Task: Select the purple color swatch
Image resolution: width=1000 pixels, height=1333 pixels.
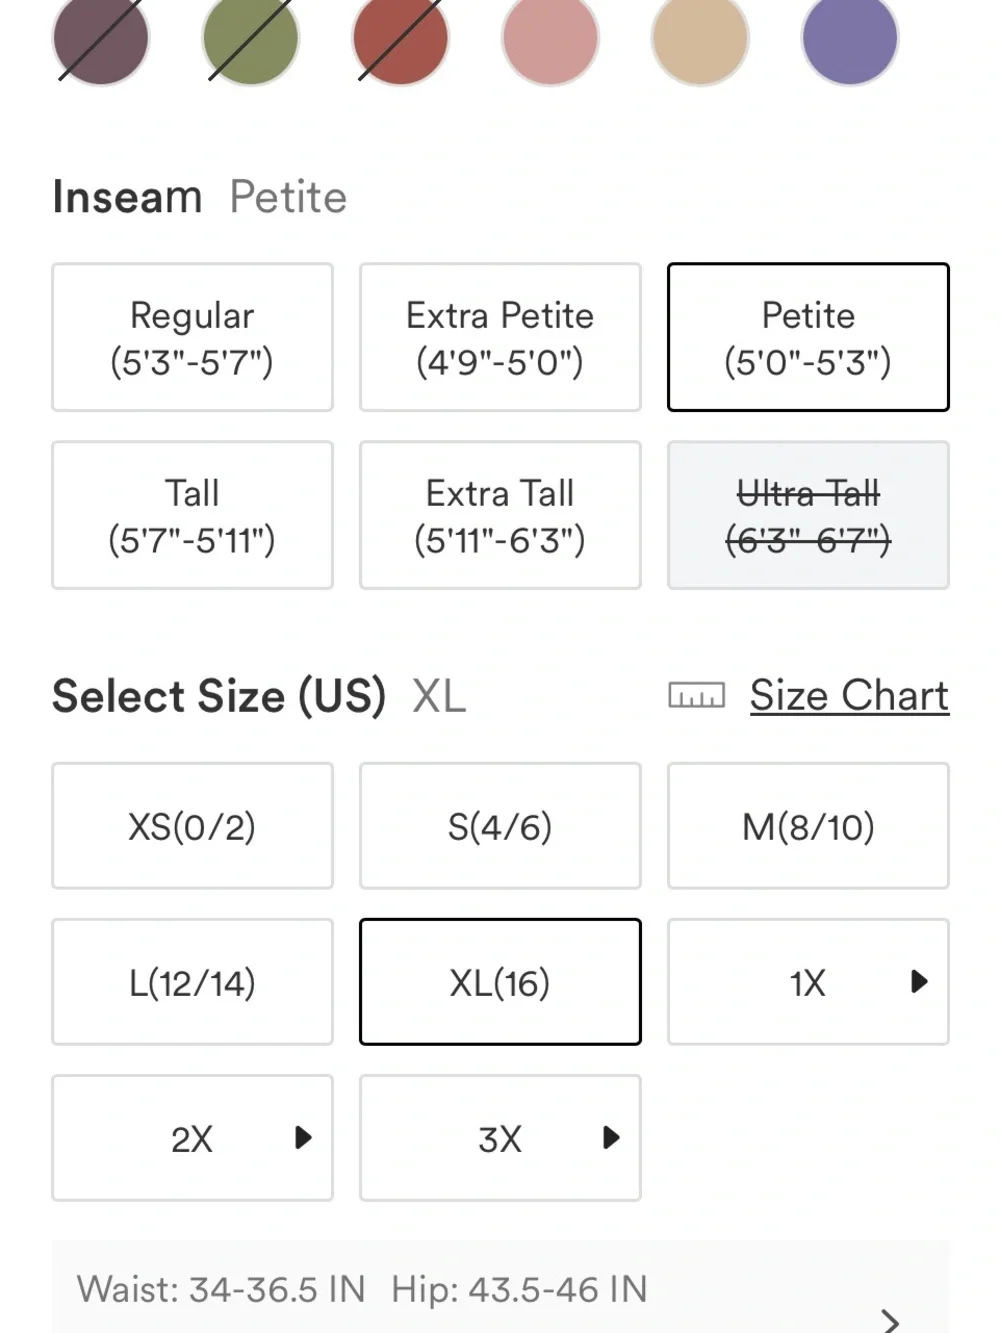Action: 850,38
